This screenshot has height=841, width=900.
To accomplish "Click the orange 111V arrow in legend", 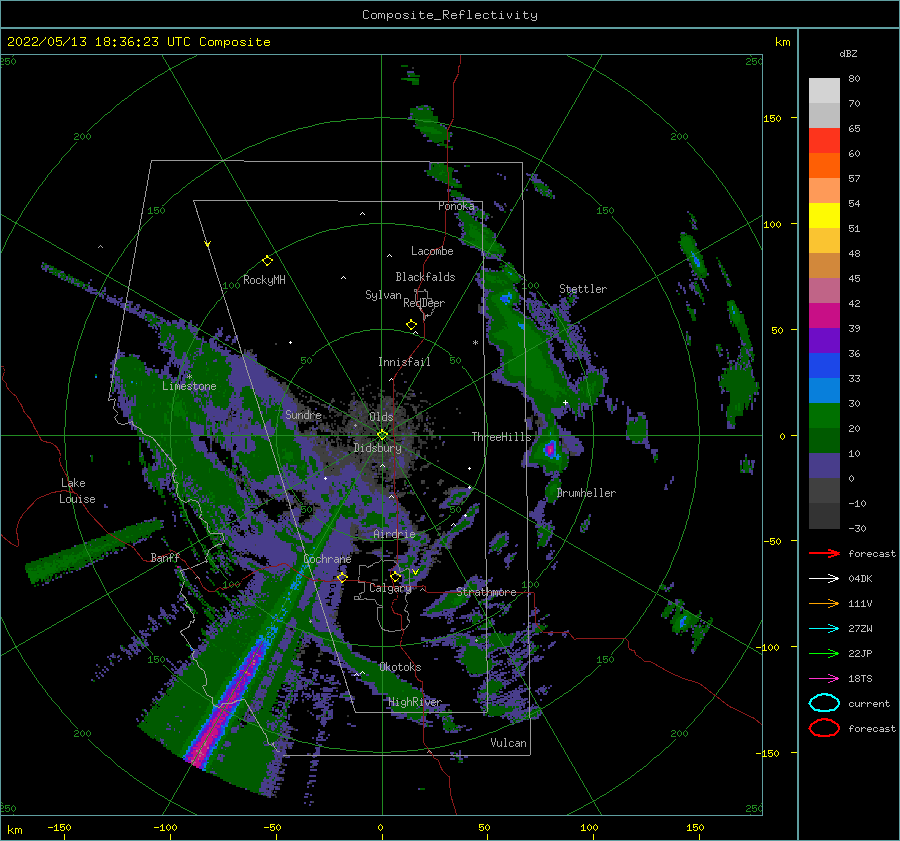I will (824, 603).
